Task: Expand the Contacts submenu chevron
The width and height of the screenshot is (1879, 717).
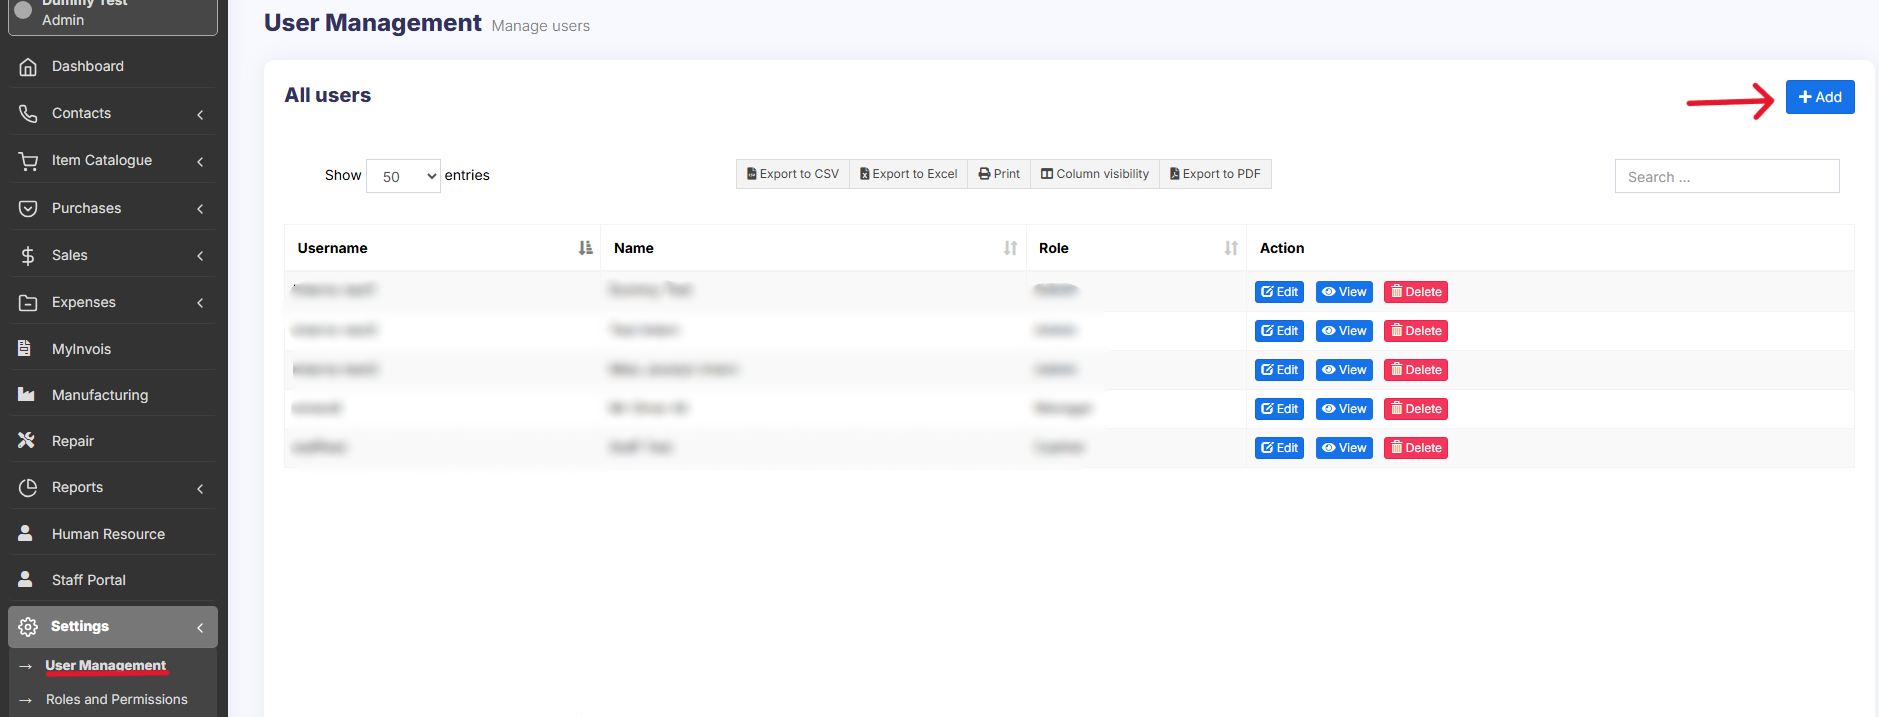Action: [x=200, y=115]
